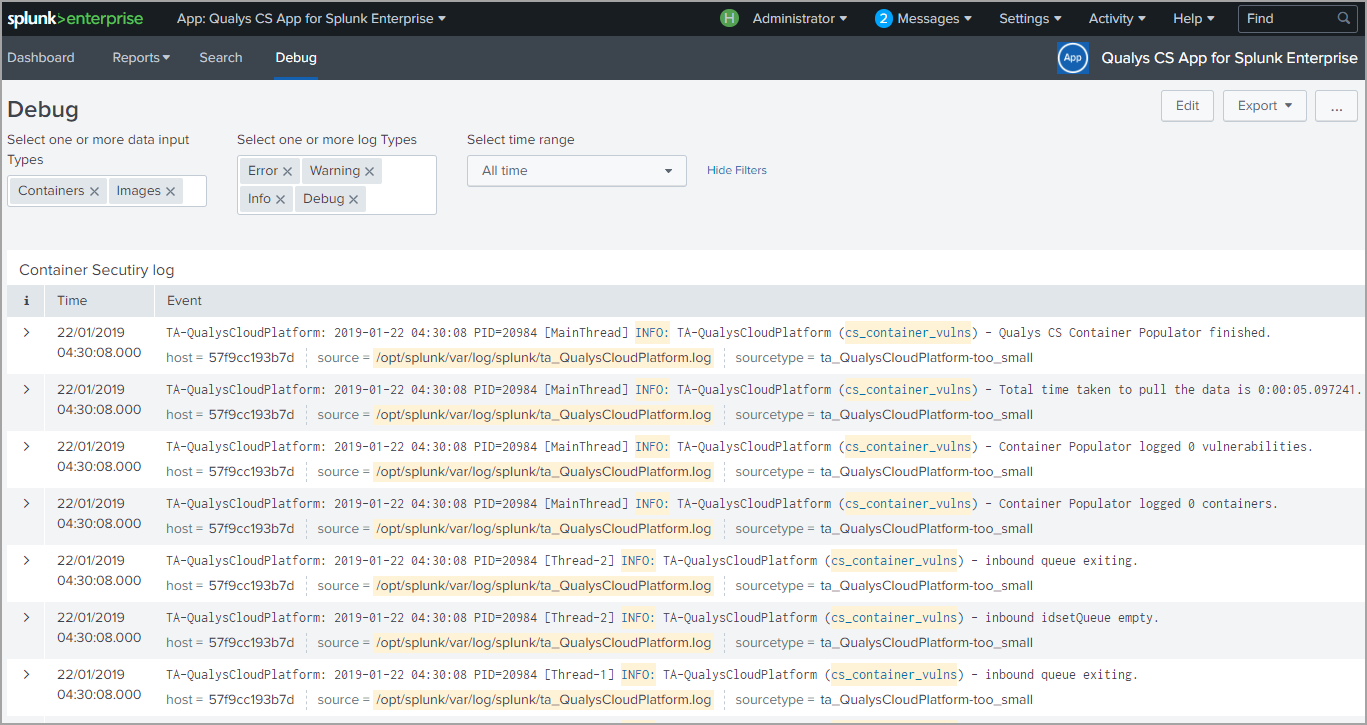Click the blue messages count badge
1367x725 pixels.
click(x=883, y=18)
